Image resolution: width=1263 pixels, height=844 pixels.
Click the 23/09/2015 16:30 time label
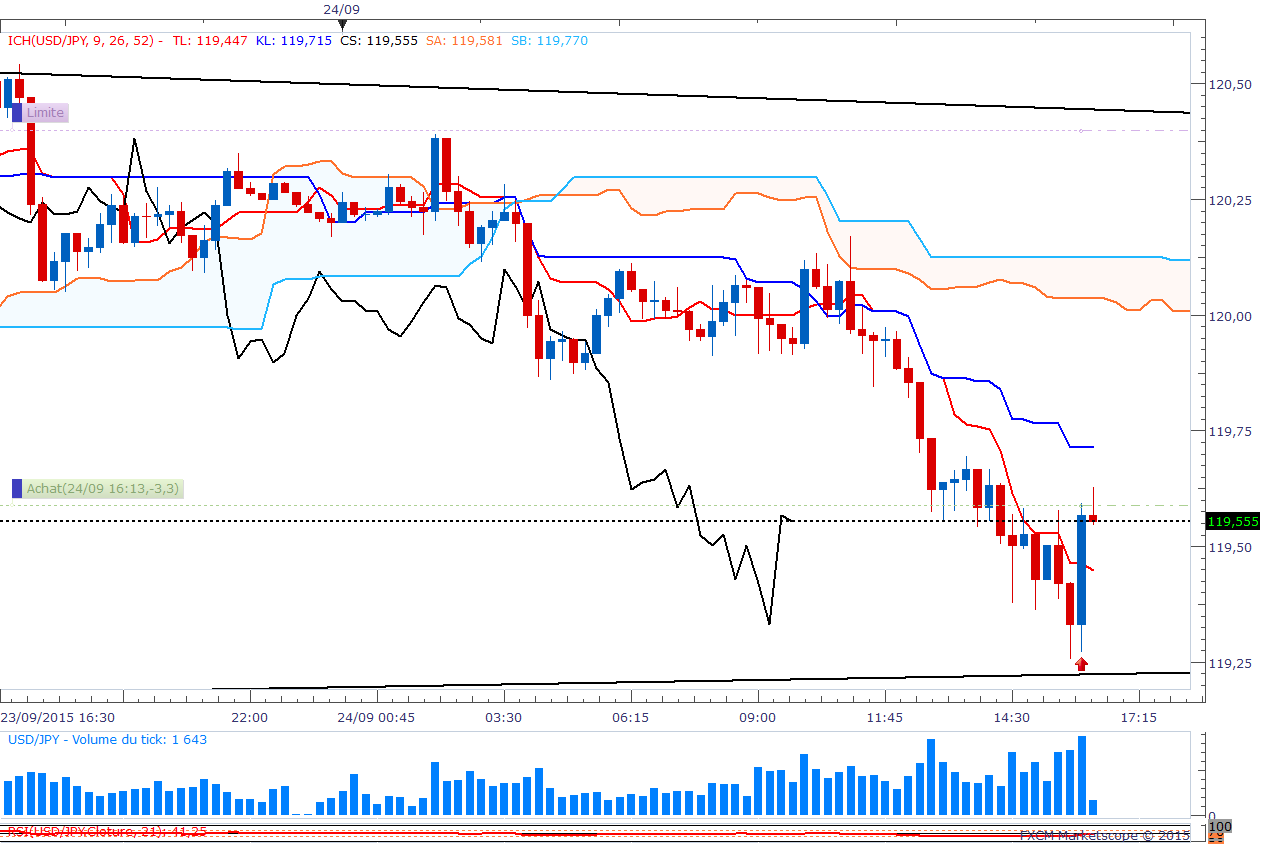tap(57, 718)
